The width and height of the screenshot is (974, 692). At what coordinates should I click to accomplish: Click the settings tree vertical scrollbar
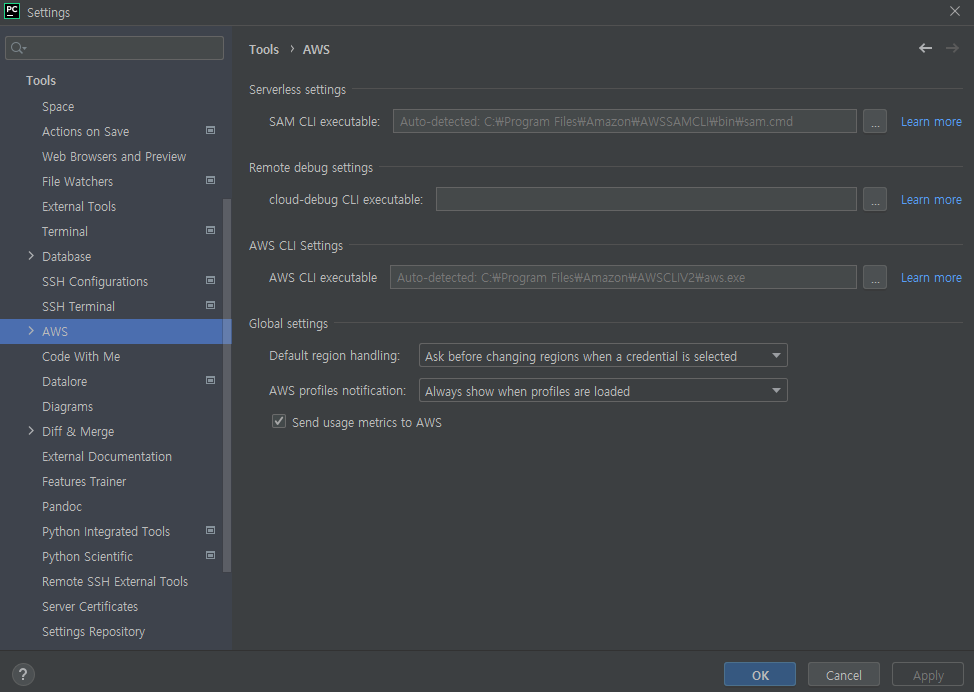click(227, 385)
